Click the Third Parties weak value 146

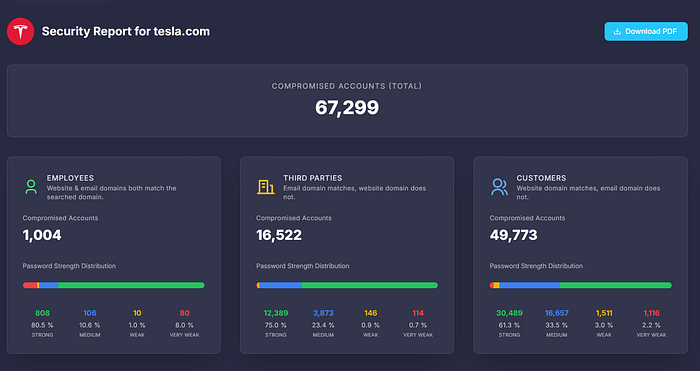(x=371, y=313)
